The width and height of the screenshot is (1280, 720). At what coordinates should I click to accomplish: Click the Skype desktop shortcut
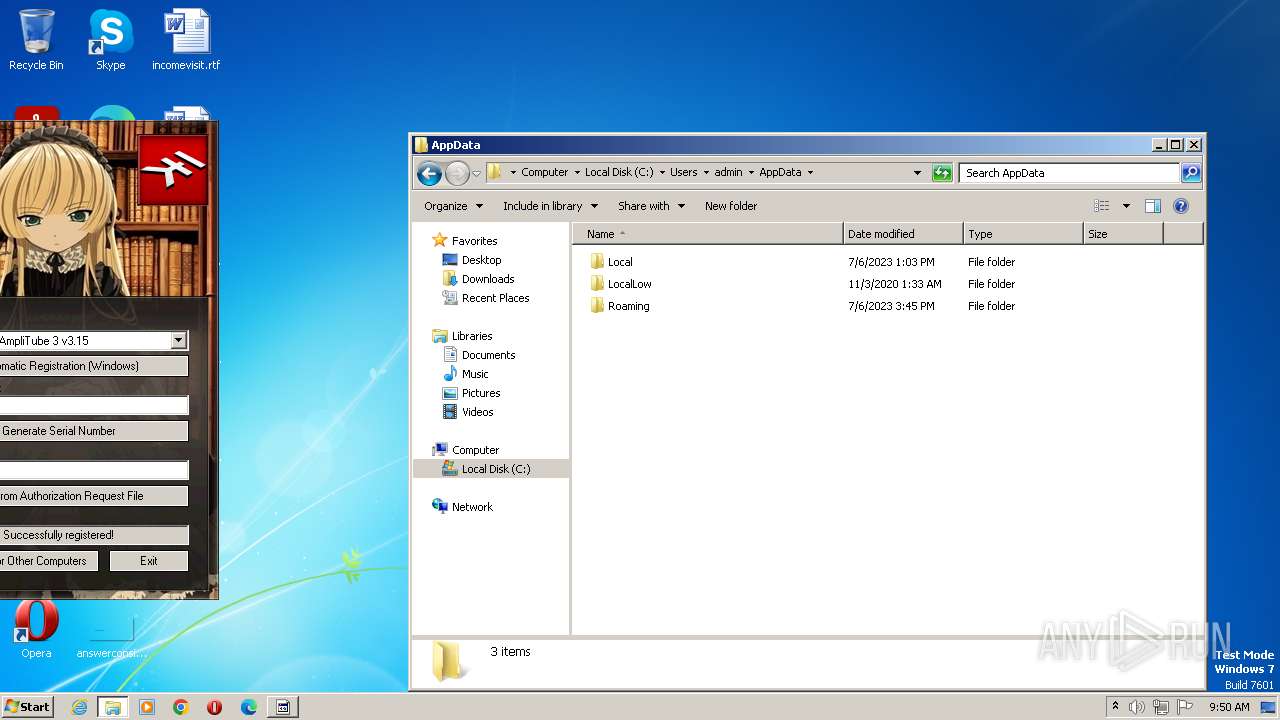coord(110,40)
